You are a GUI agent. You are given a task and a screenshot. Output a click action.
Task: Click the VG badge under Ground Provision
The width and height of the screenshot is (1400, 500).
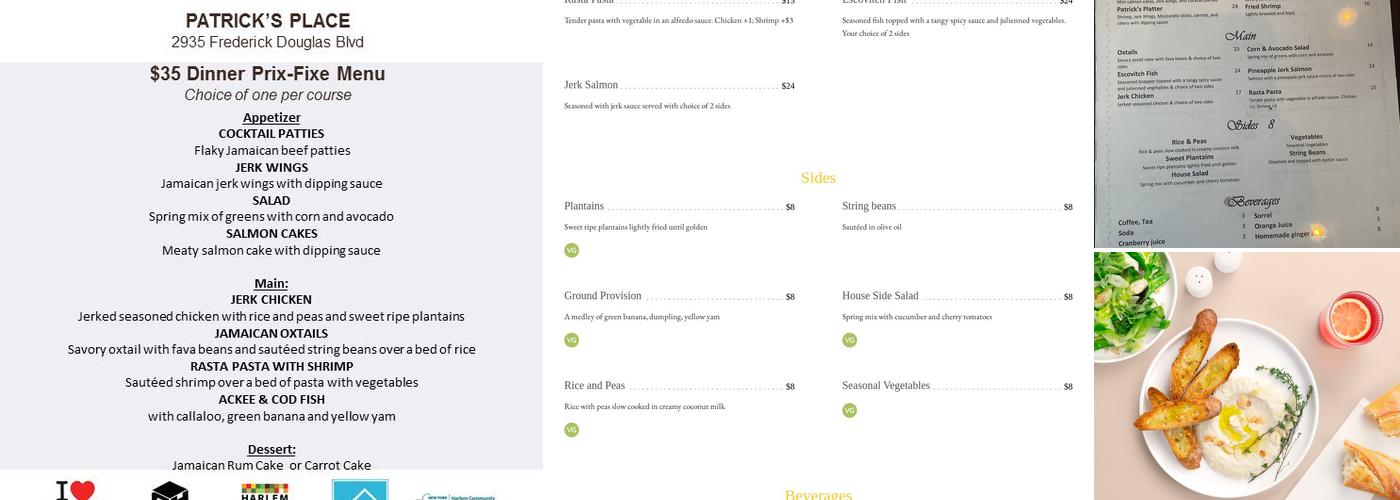pos(571,340)
